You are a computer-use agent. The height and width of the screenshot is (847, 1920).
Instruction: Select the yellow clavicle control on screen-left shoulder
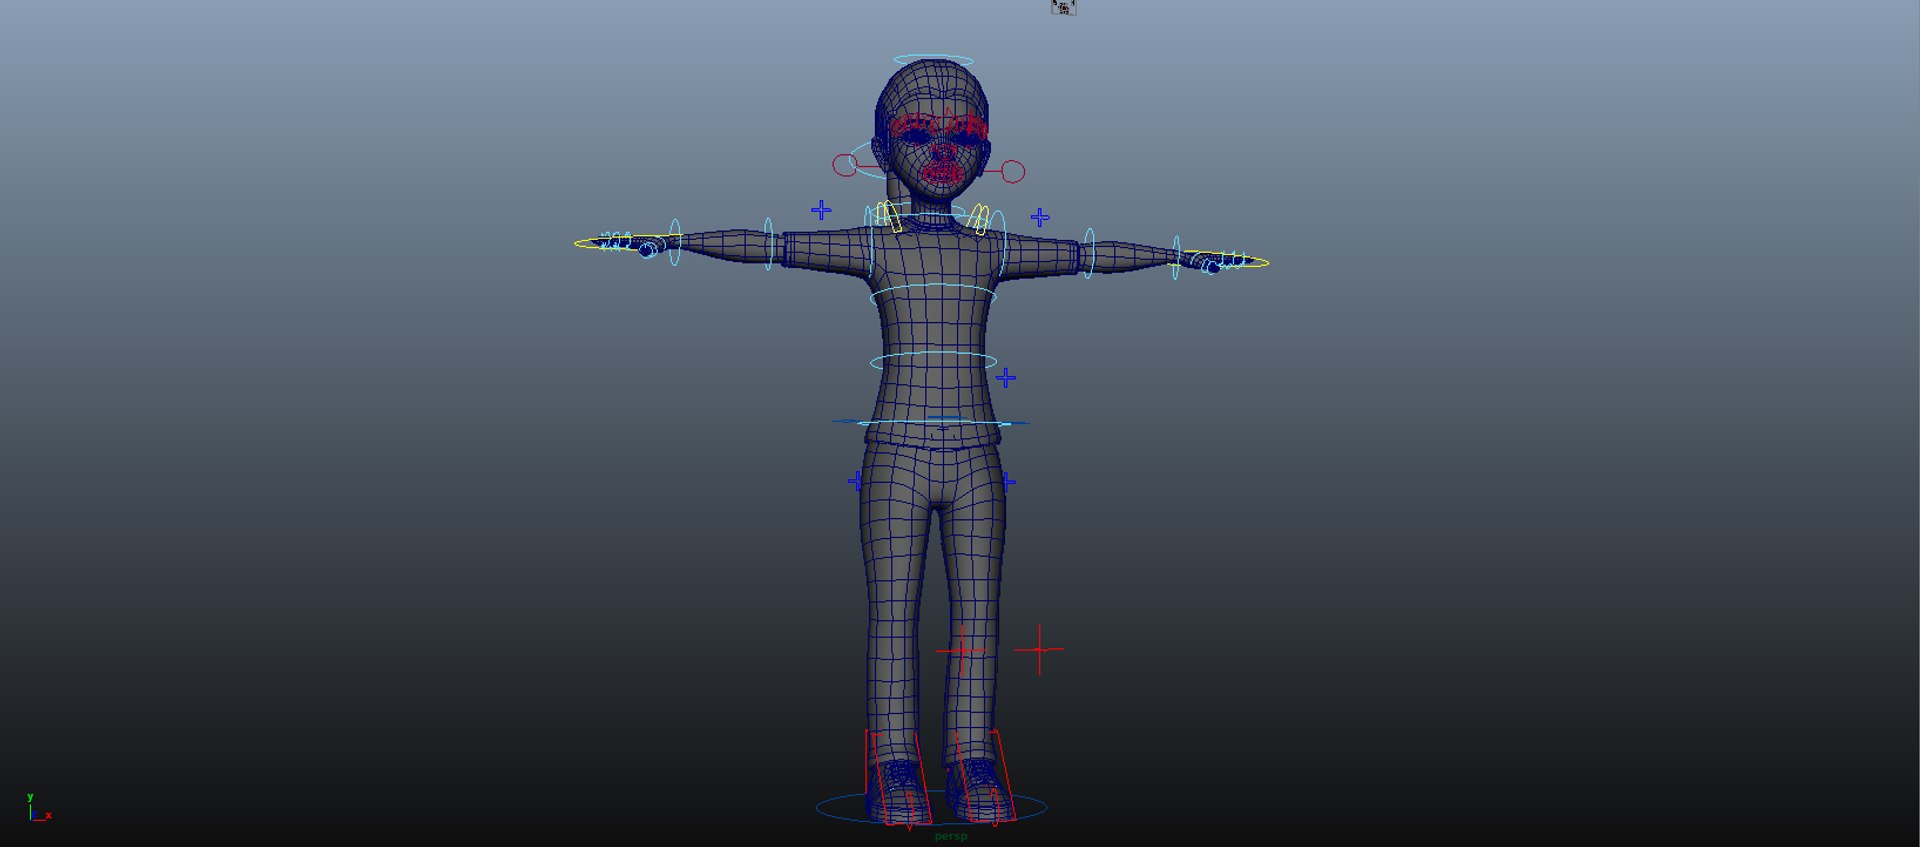(x=889, y=216)
